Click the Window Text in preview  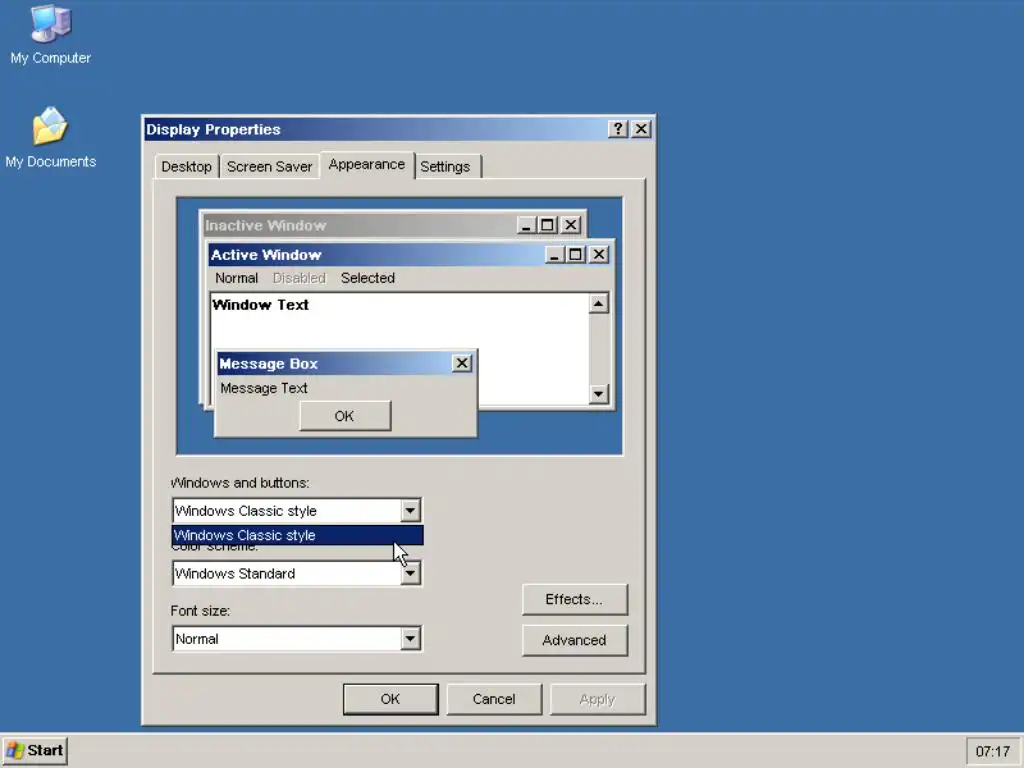pyautogui.click(x=261, y=305)
